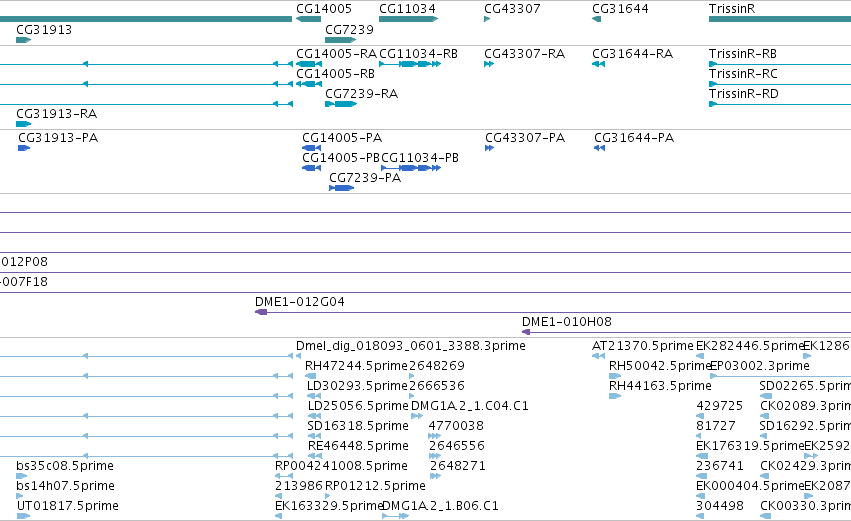Click the CG31644-RA transcript label
Image resolution: width=851 pixels, height=521 pixels.
click(x=632, y=54)
